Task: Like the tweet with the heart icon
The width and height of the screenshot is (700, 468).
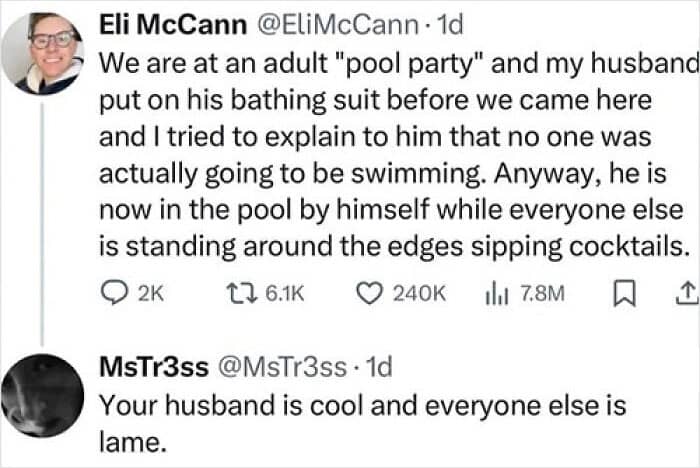Action: pyautogui.click(x=371, y=293)
